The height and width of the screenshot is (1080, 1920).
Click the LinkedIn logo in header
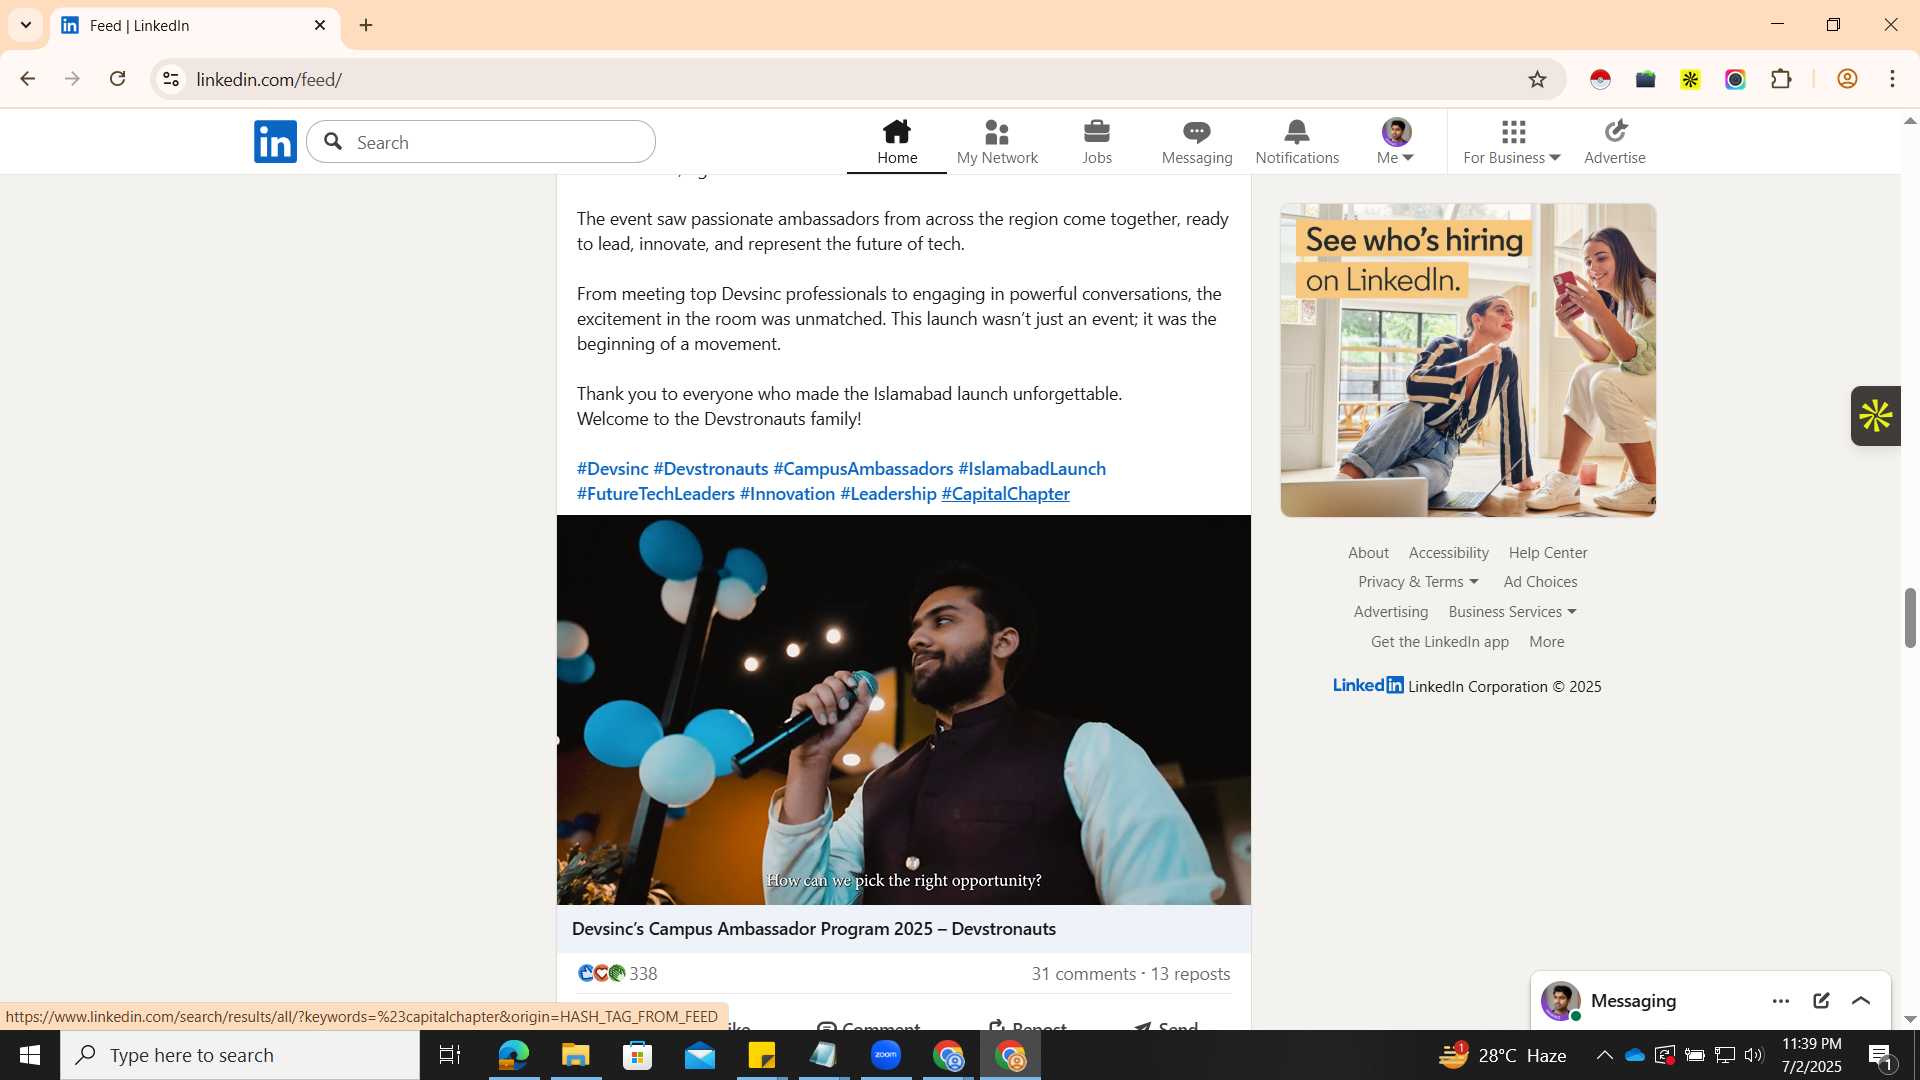point(275,142)
